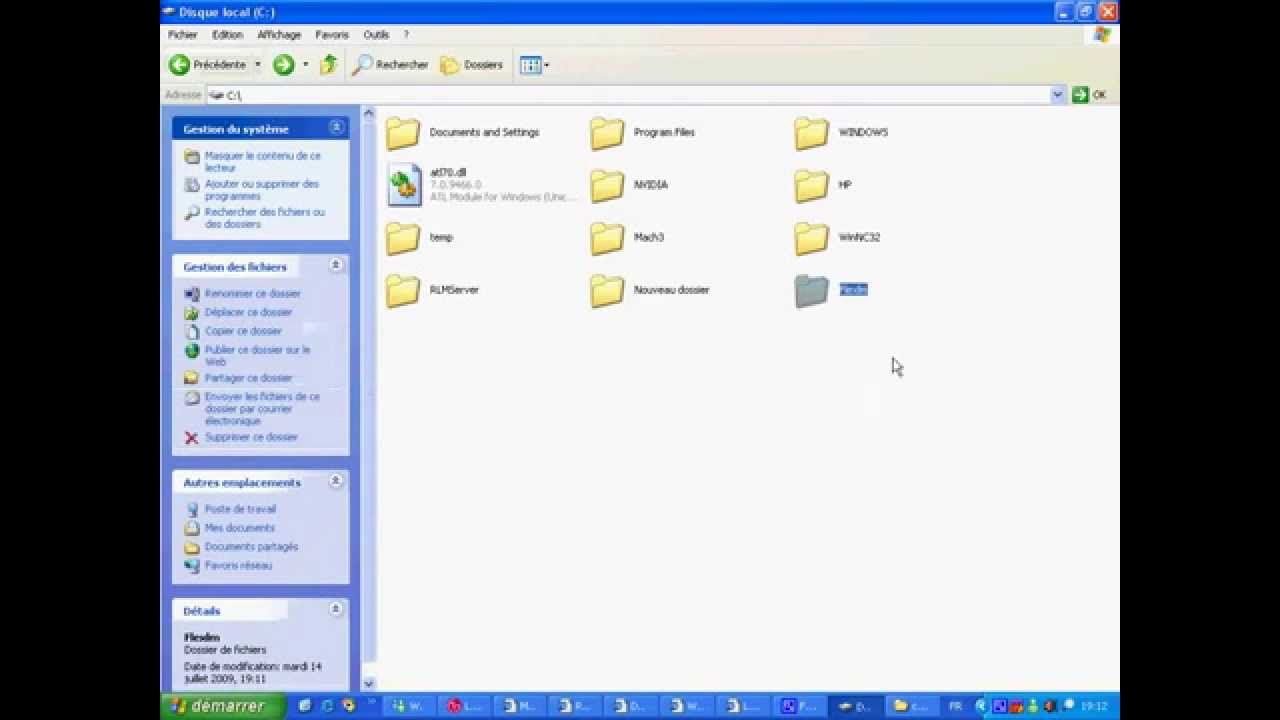Select the Mach3 folder icon
1280x720 pixels.
tap(607, 238)
